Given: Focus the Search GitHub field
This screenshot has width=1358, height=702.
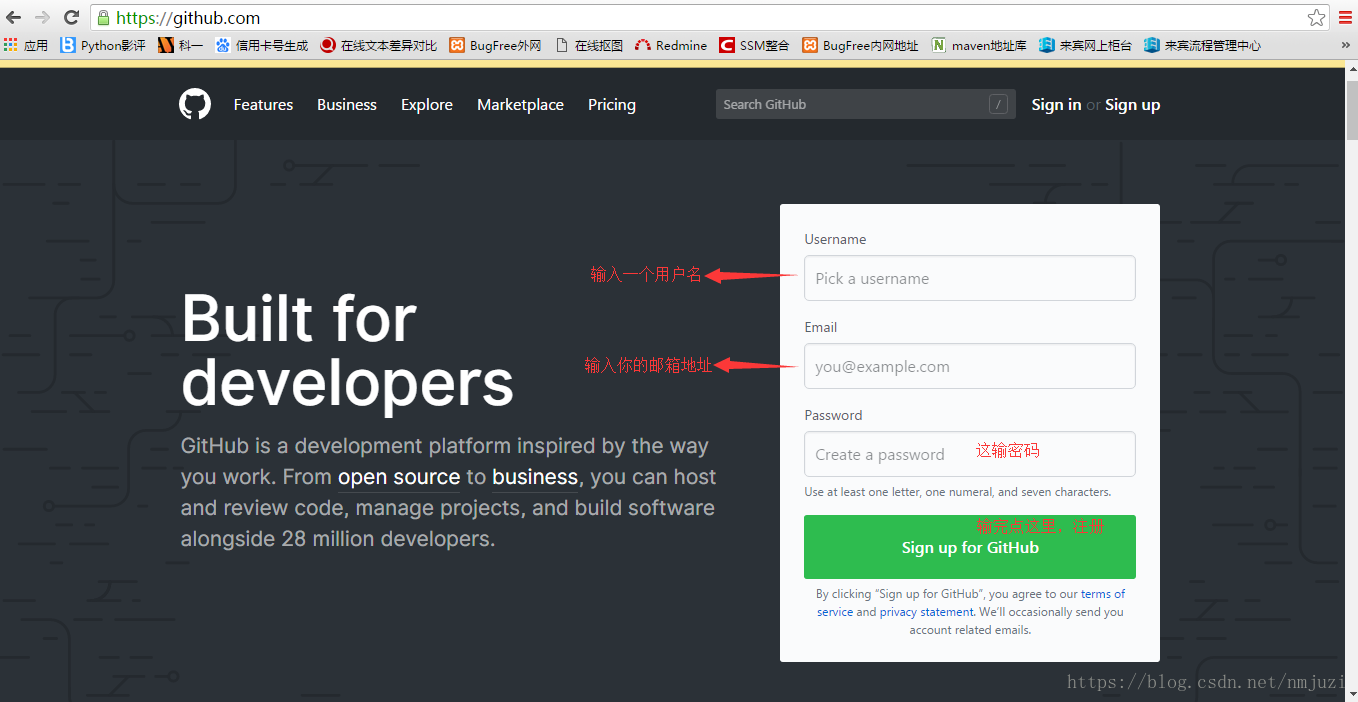Looking at the screenshot, I should pos(864,104).
